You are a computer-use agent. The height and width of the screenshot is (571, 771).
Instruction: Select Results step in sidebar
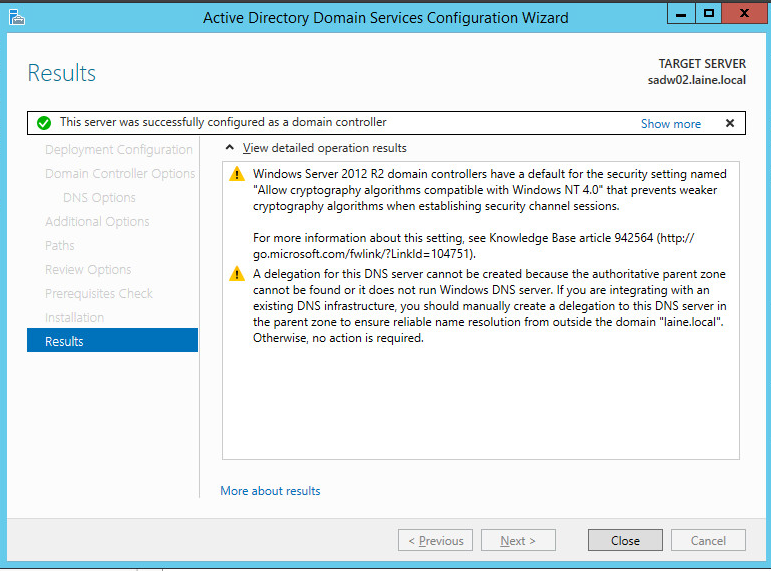(x=113, y=340)
